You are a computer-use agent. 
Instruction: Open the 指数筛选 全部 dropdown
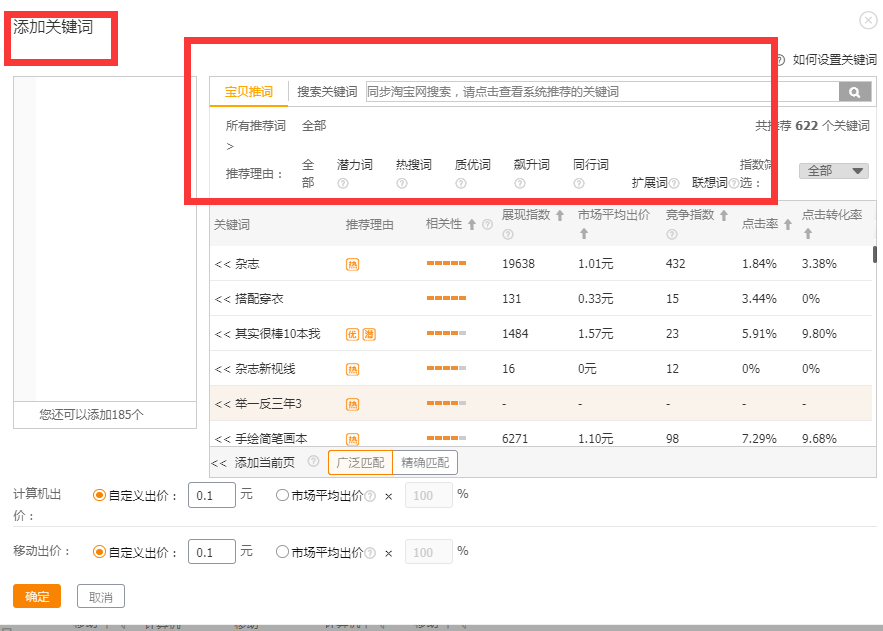pyautogui.click(x=833, y=171)
